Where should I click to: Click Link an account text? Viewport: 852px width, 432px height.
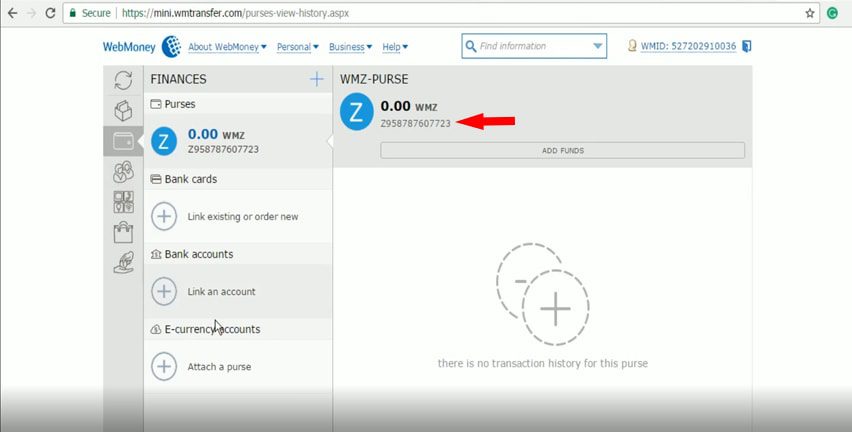pyautogui.click(x=221, y=291)
